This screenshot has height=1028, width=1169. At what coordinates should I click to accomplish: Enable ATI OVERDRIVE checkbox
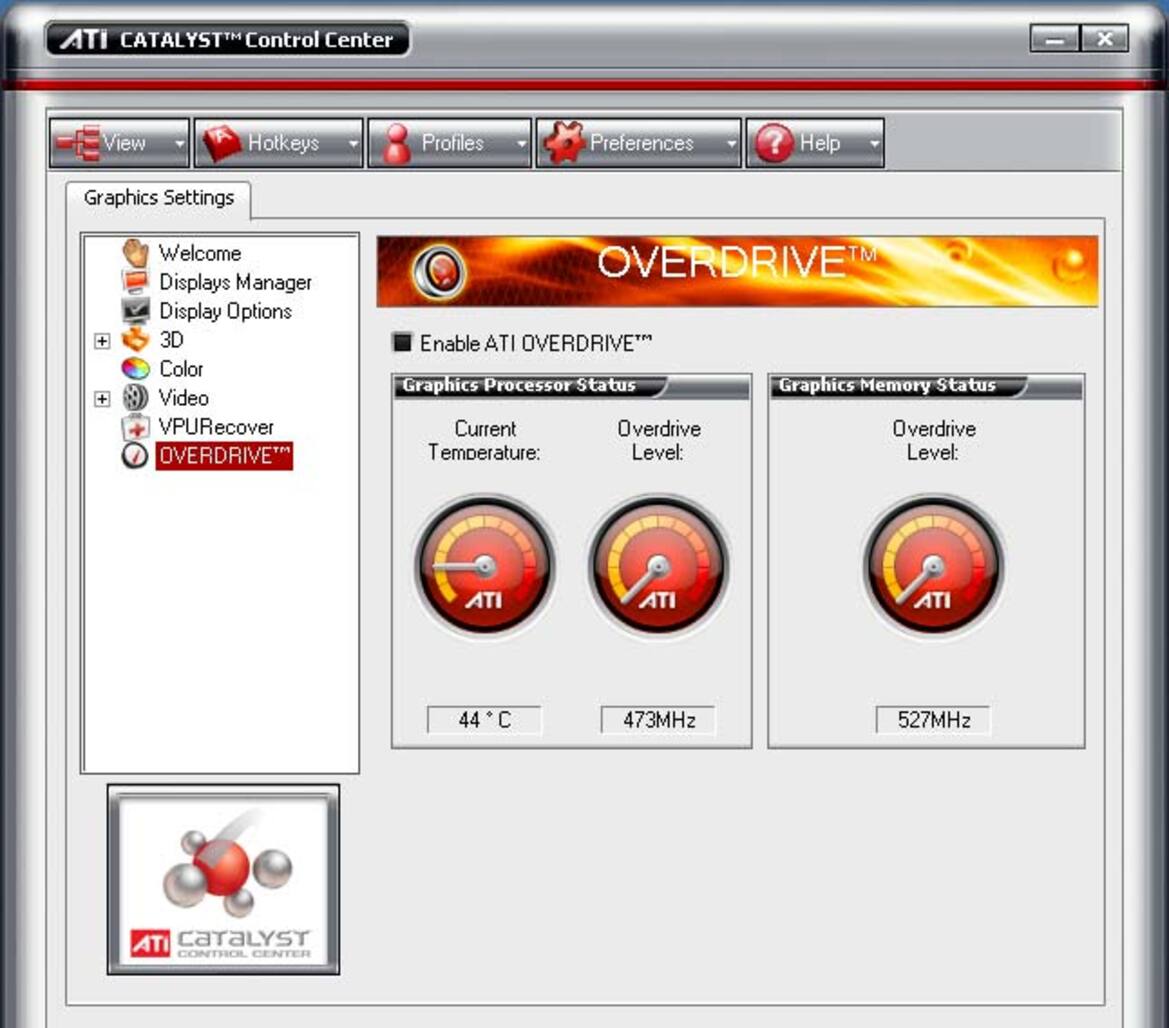(x=403, y=342)
